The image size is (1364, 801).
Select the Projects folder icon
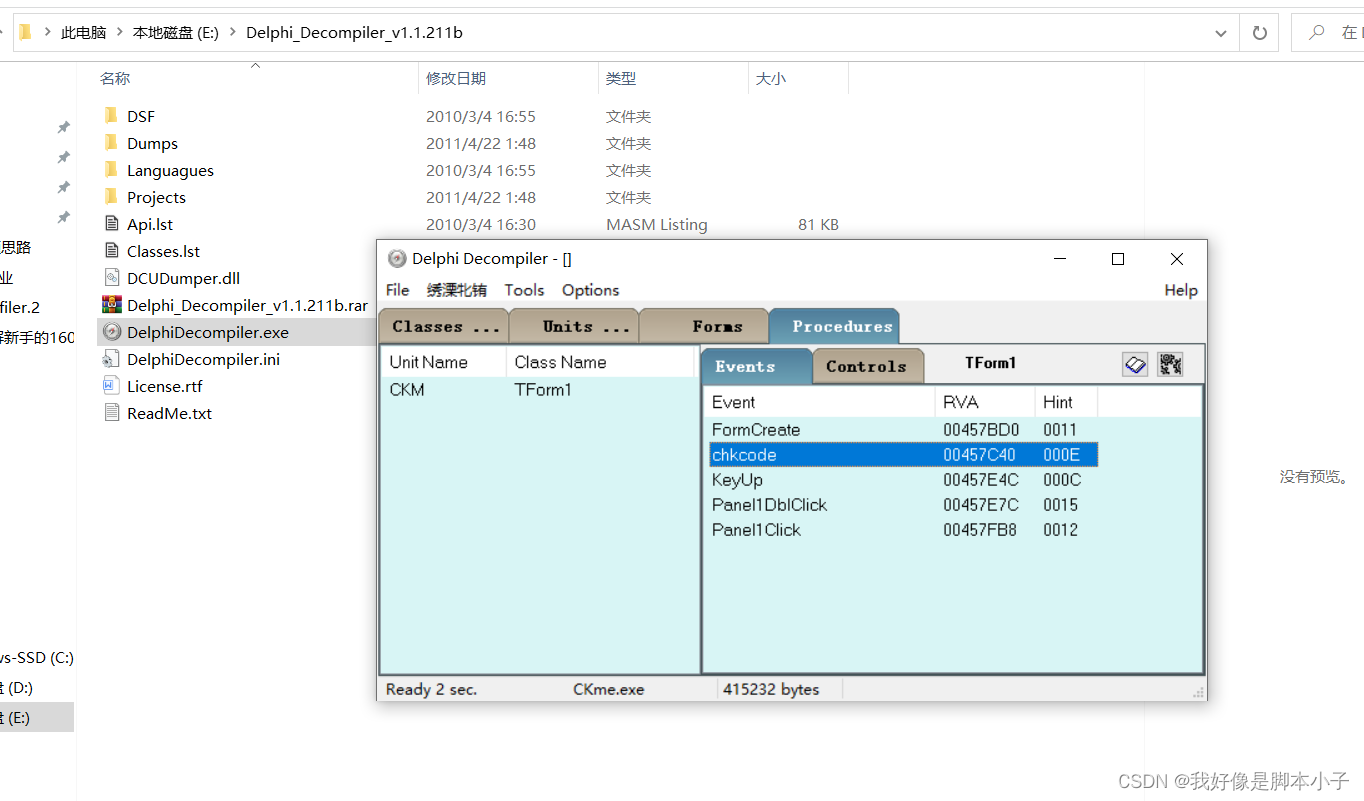click(111, 197)
